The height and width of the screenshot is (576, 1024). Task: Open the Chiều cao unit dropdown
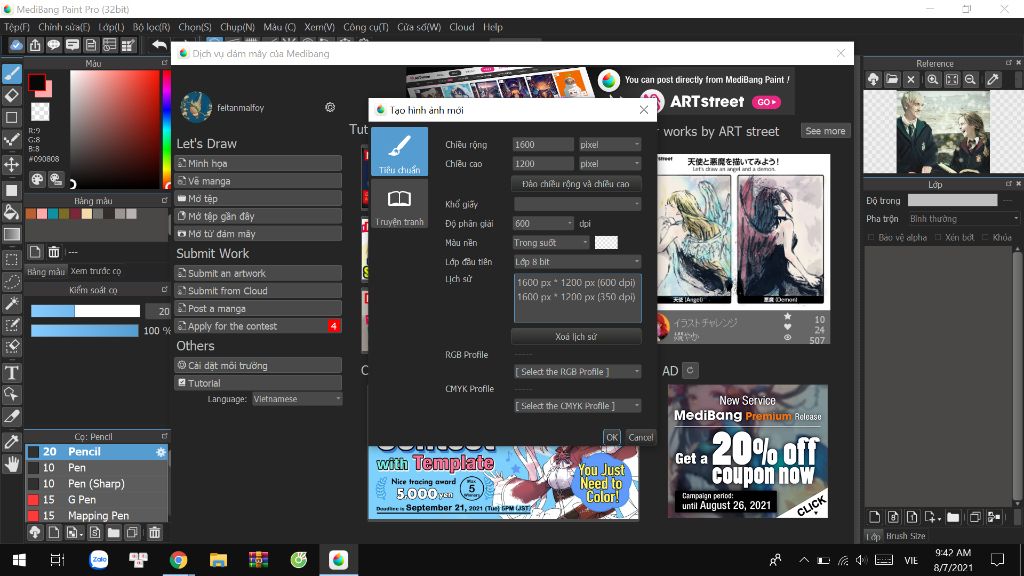pyautogui.click(x=610, y=163)
